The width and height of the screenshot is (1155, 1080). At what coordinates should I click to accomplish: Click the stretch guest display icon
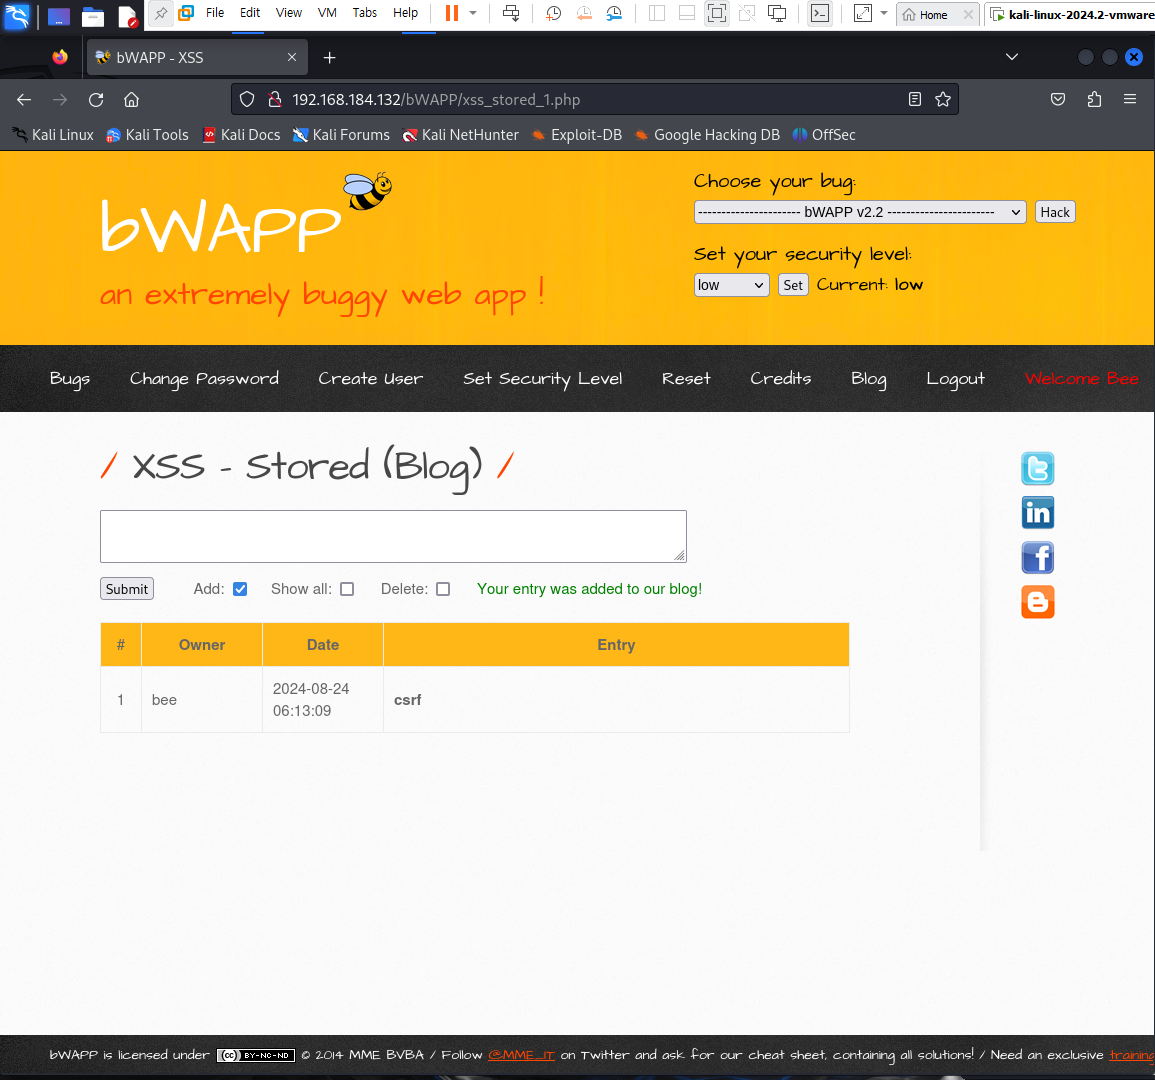pos(863,13)
